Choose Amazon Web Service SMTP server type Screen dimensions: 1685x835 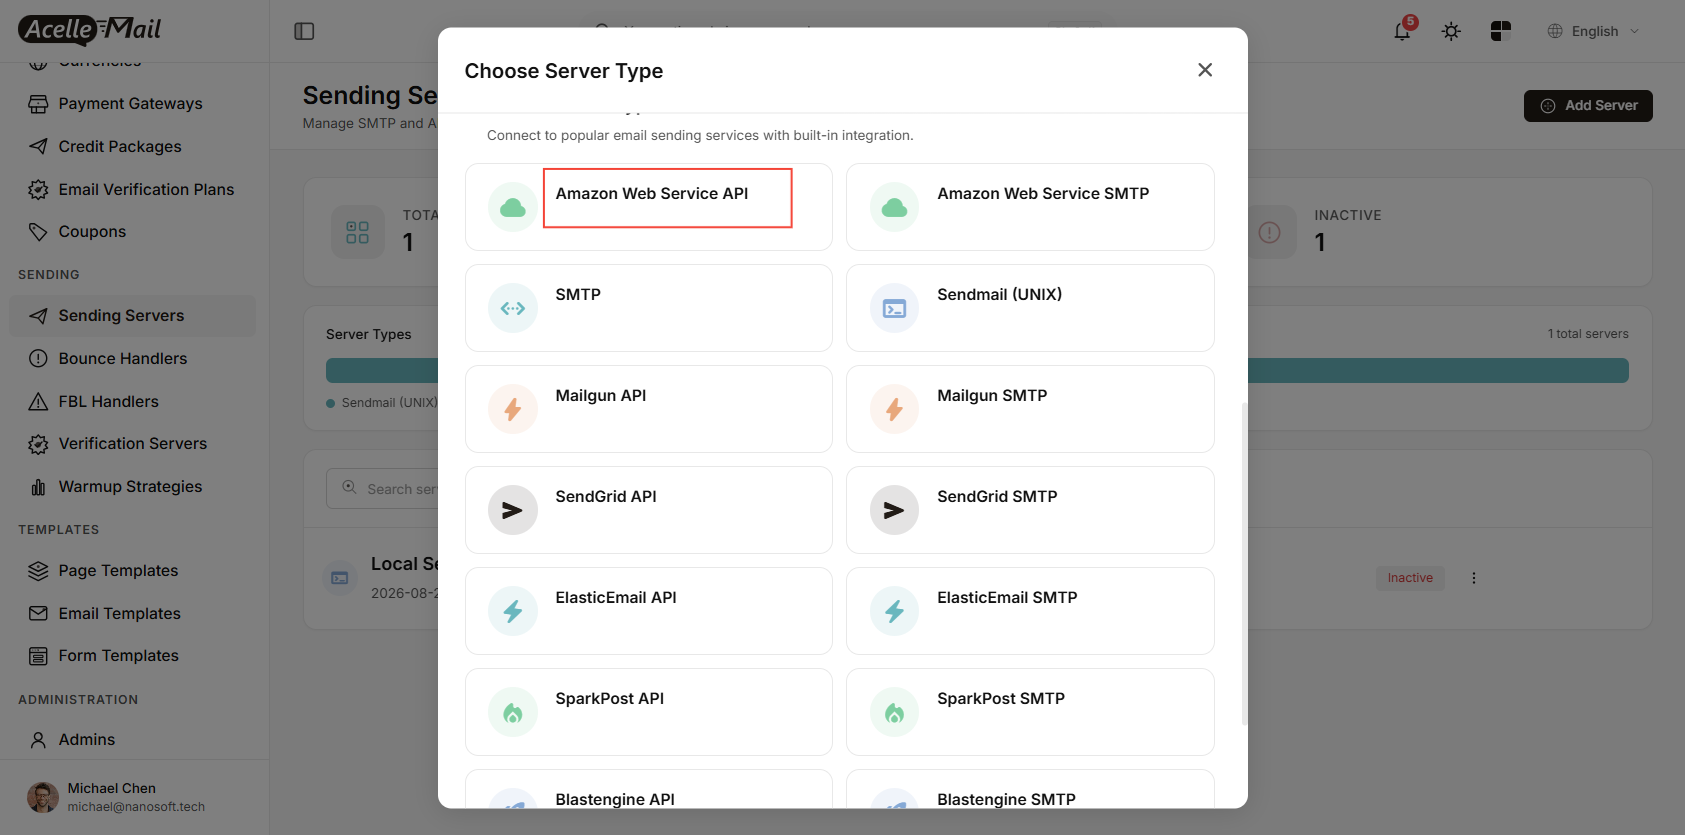[1030, 207]
